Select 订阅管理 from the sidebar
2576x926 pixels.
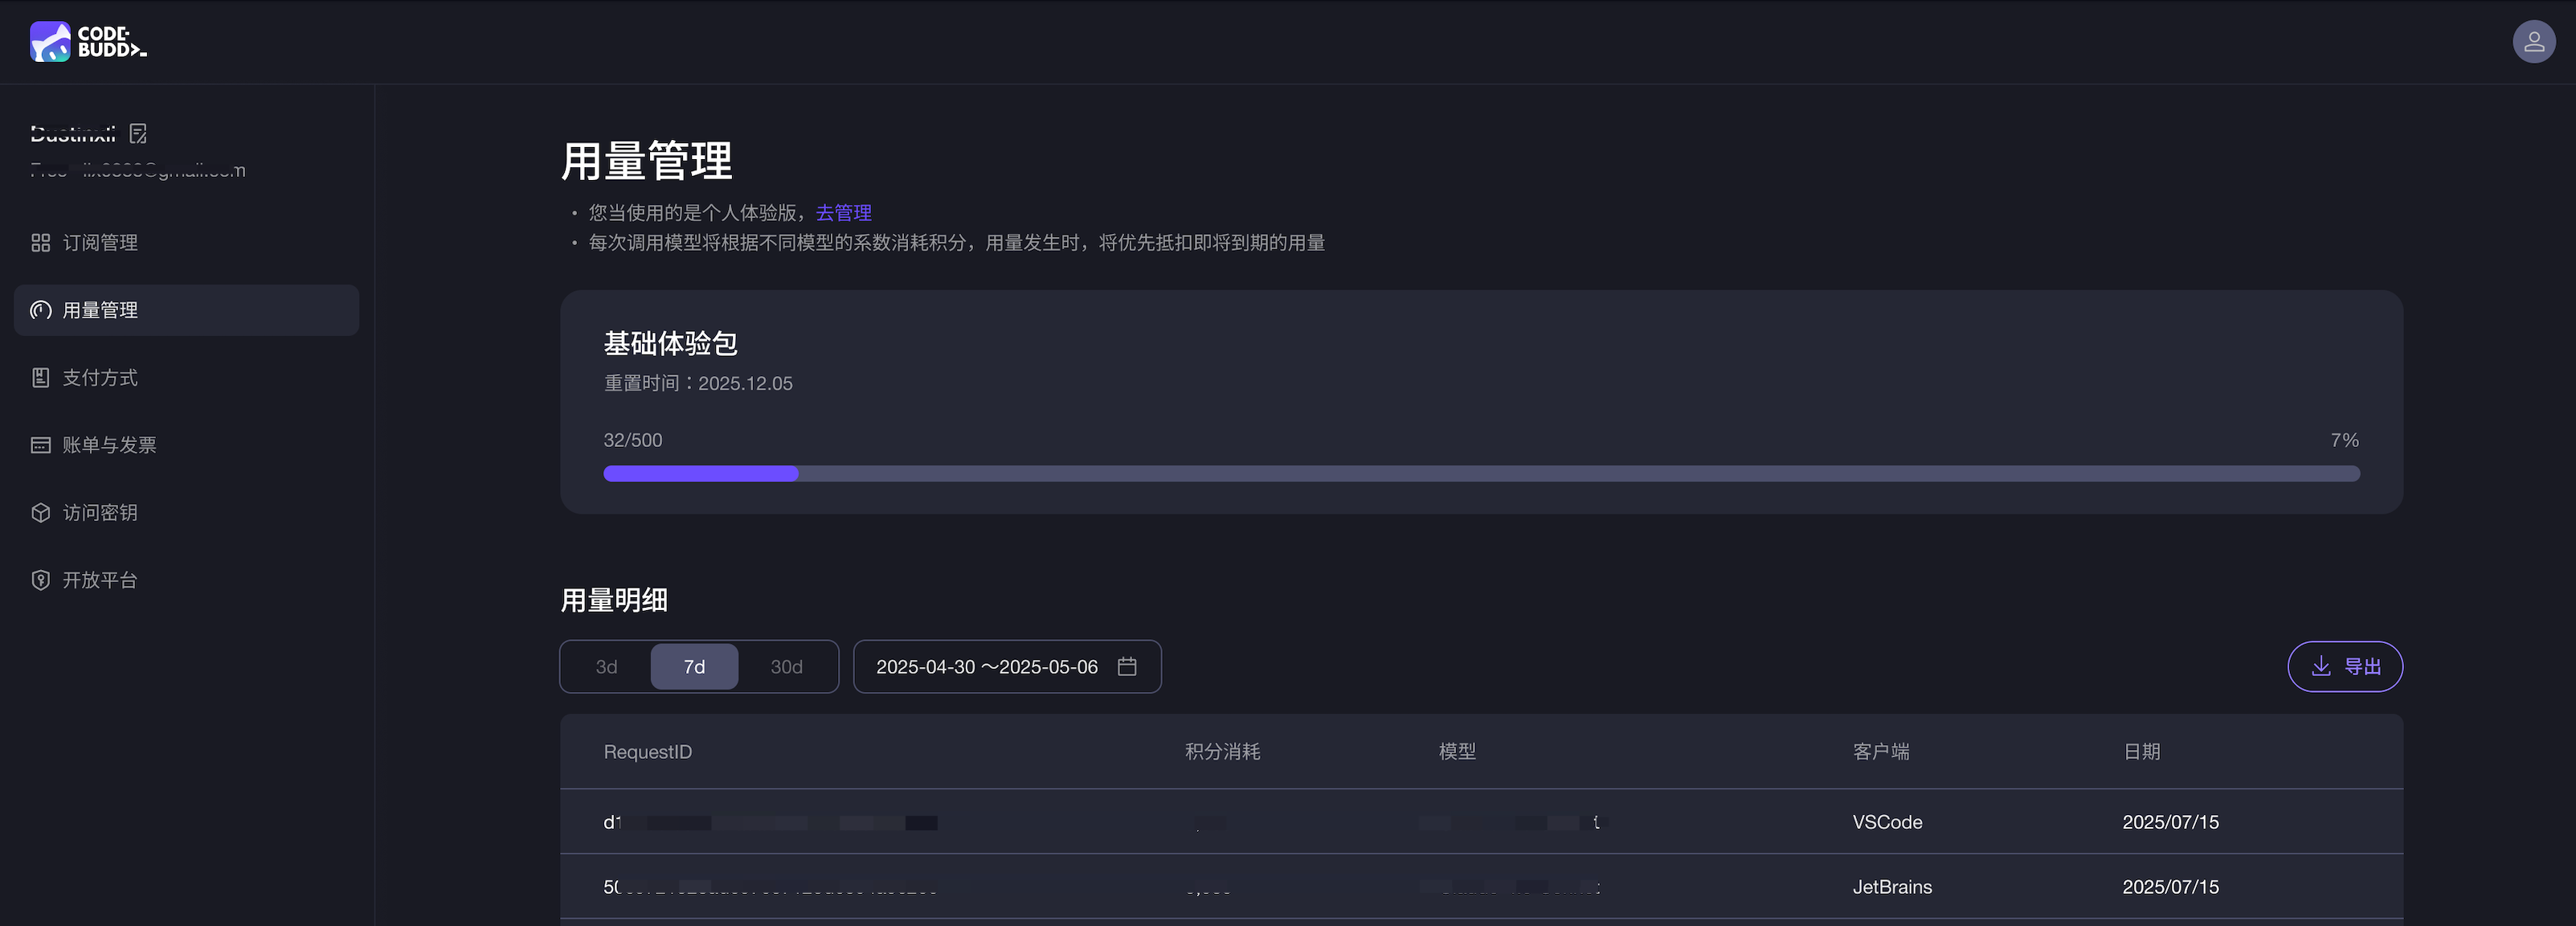100,242
